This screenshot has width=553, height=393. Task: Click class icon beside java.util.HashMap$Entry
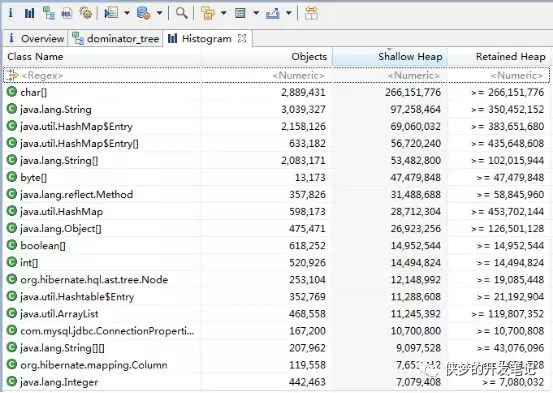12,126
